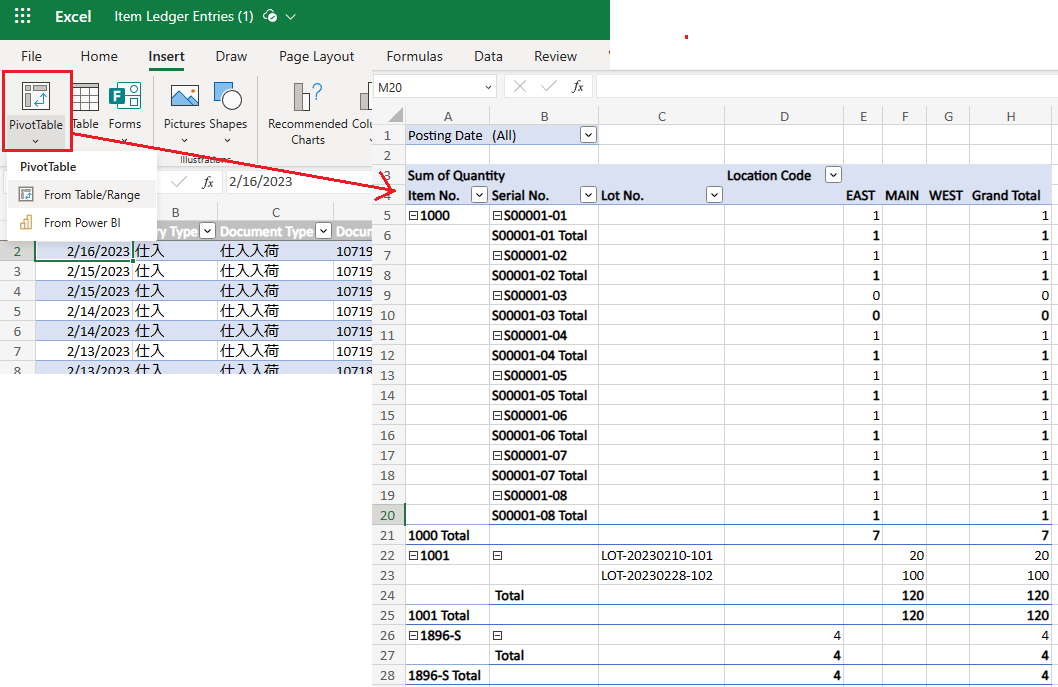The image size is (1058, 687).
Task: Open the Posting Date filter dropdown
Action: (588, 134)
